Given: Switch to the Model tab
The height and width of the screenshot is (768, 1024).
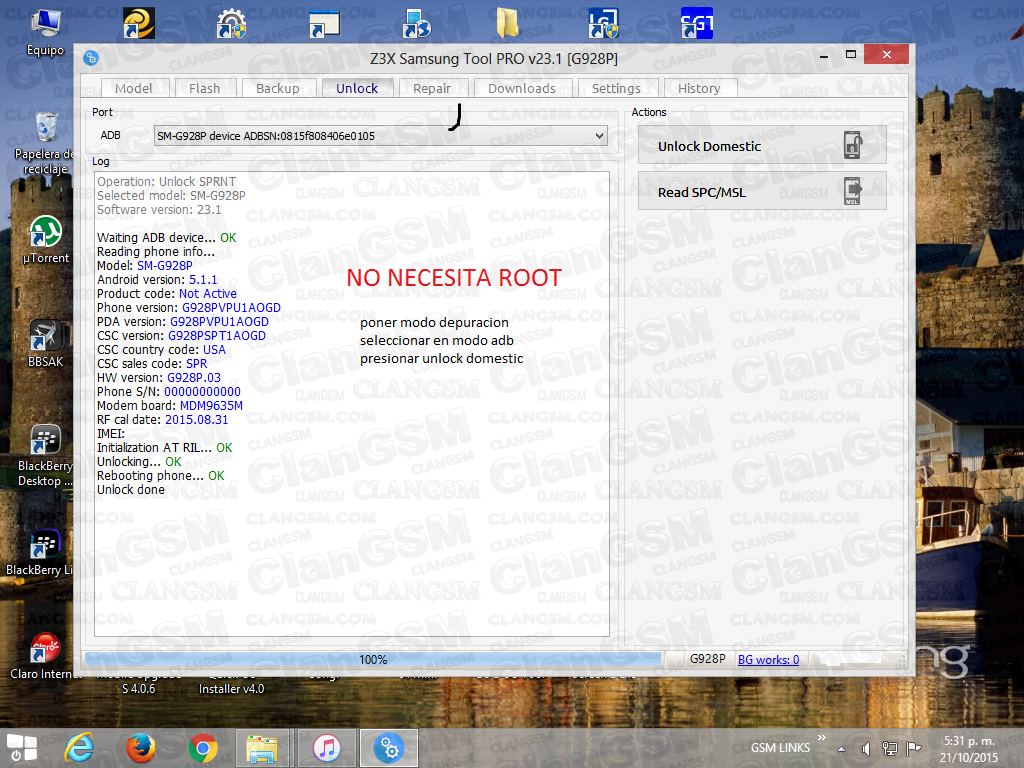Looking at the screenshot, I should click(134, 88).
